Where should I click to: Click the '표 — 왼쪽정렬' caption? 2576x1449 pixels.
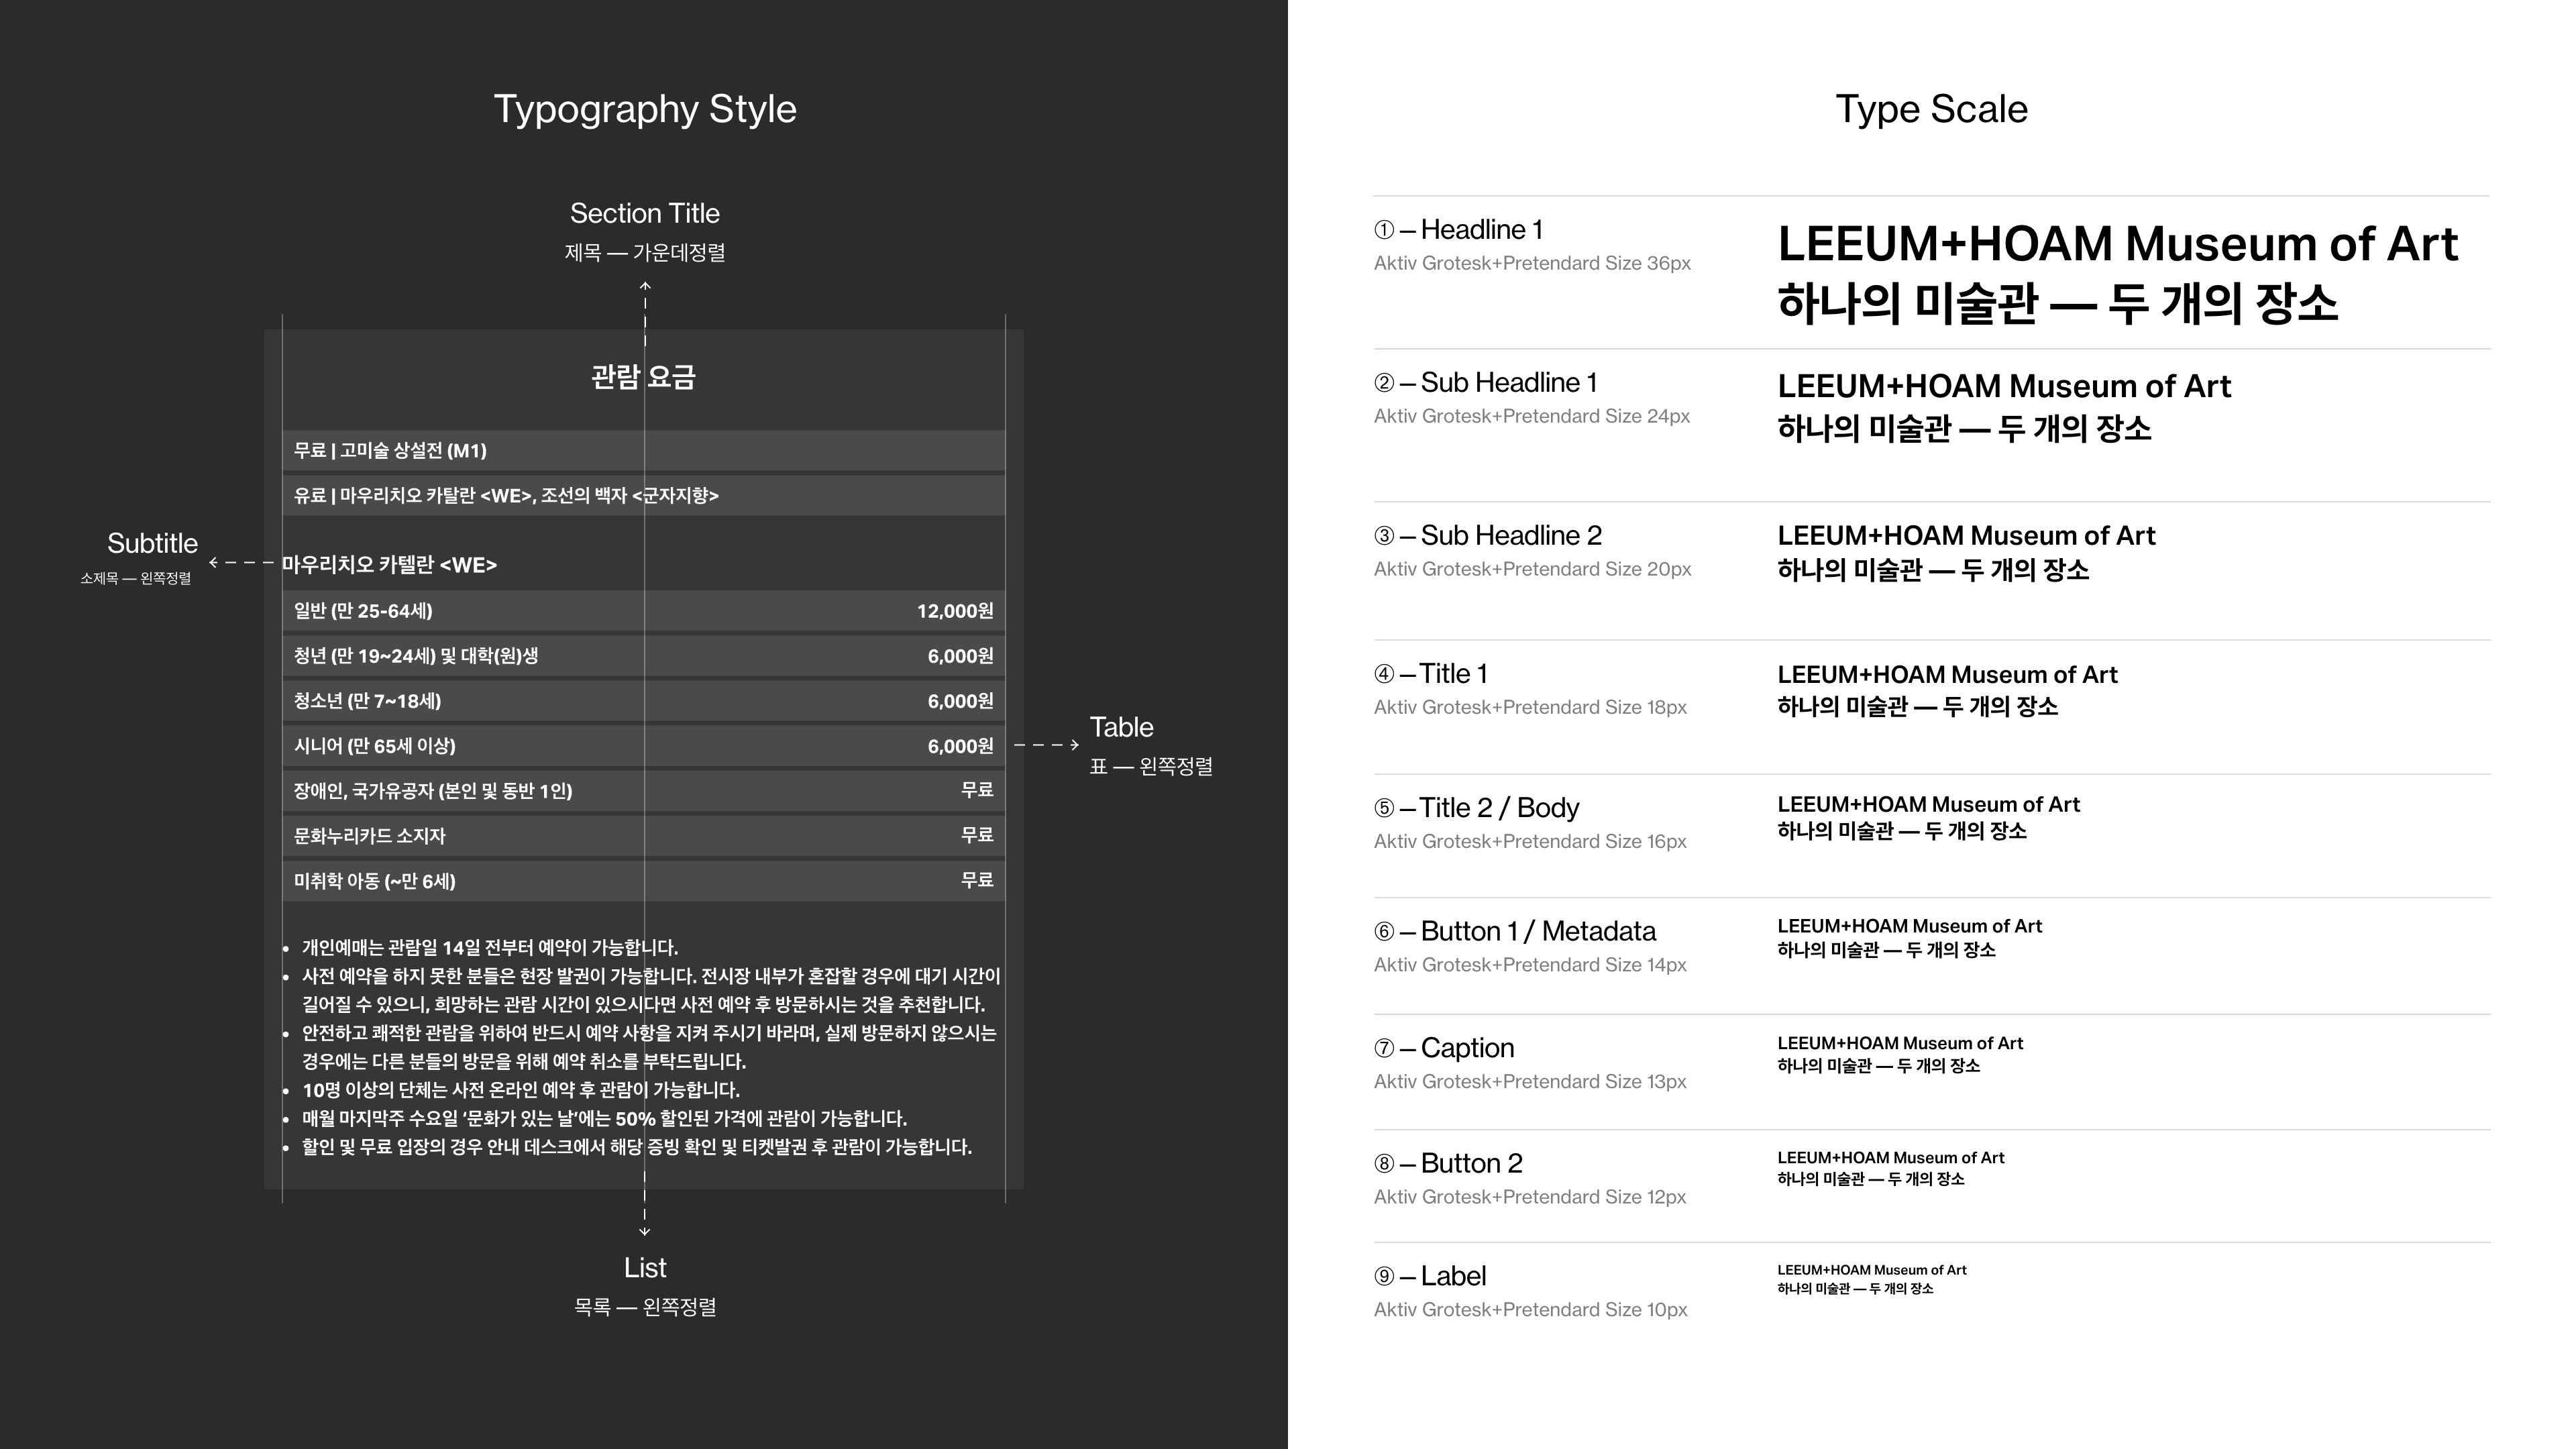coord(1151,767)
